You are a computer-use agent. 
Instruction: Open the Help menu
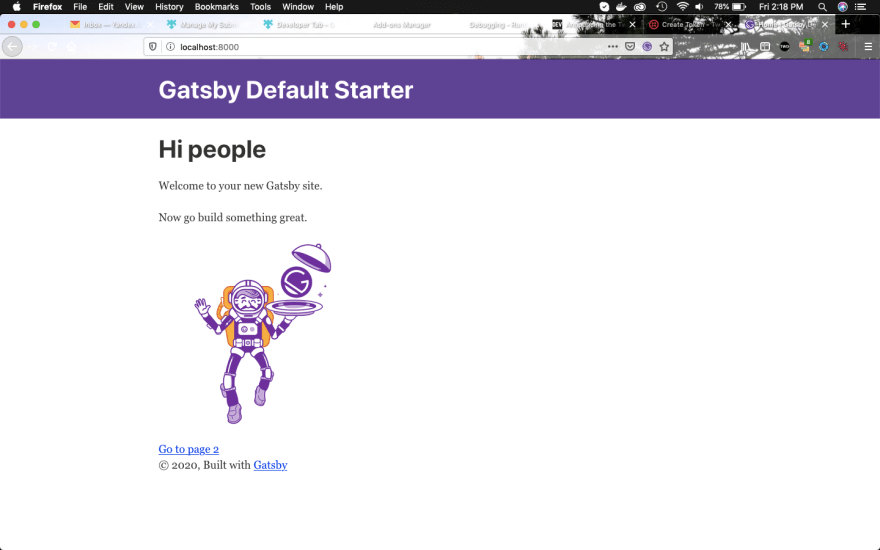[334, 7]
